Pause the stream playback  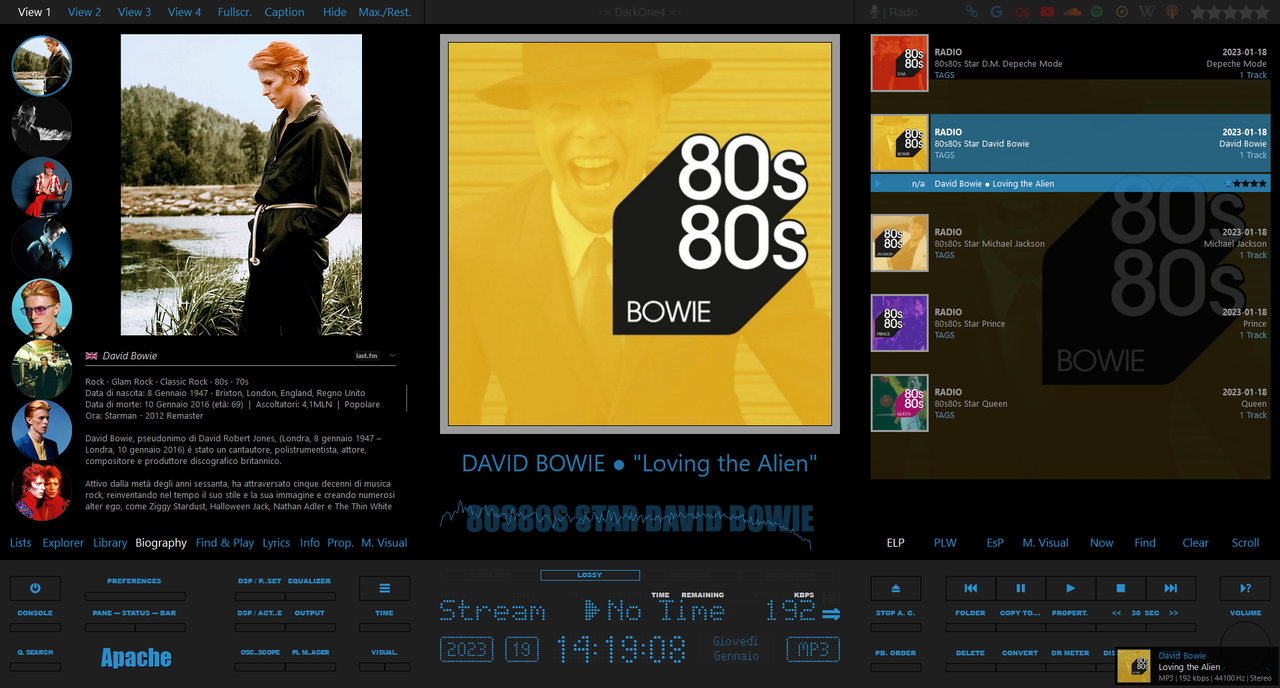[x=1021, y=588]
